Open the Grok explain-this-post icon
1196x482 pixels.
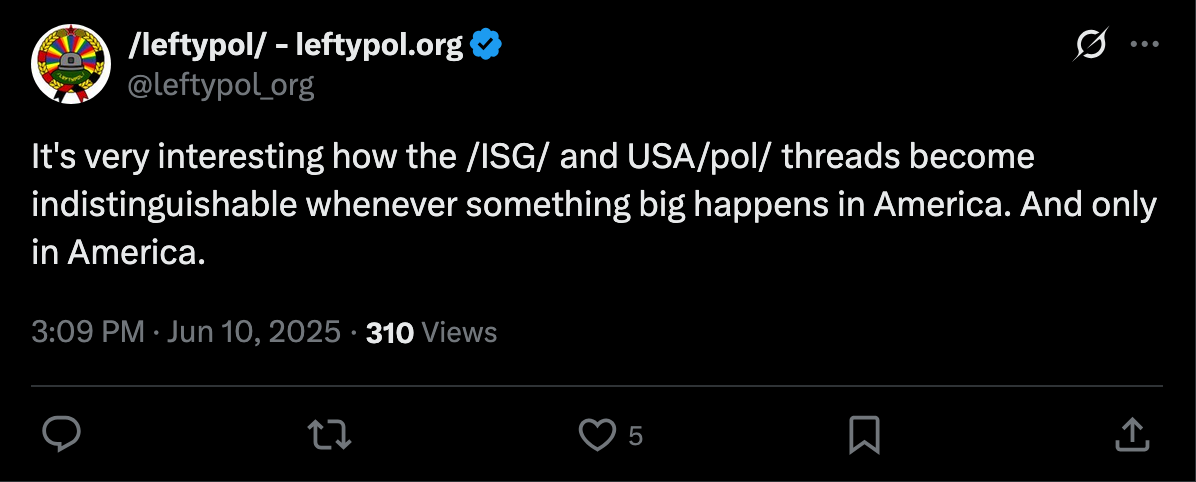point(1091,45)
